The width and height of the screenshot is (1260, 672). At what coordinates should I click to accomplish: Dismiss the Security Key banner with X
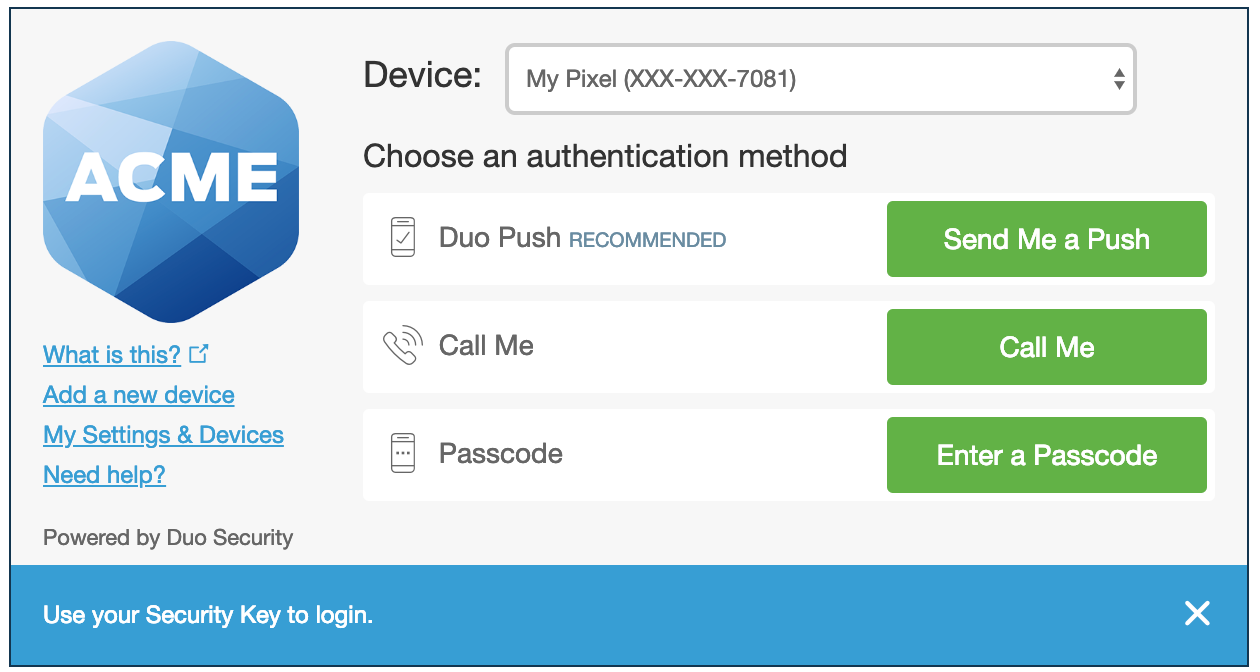pyautogui.click(x=1197, y=614)
